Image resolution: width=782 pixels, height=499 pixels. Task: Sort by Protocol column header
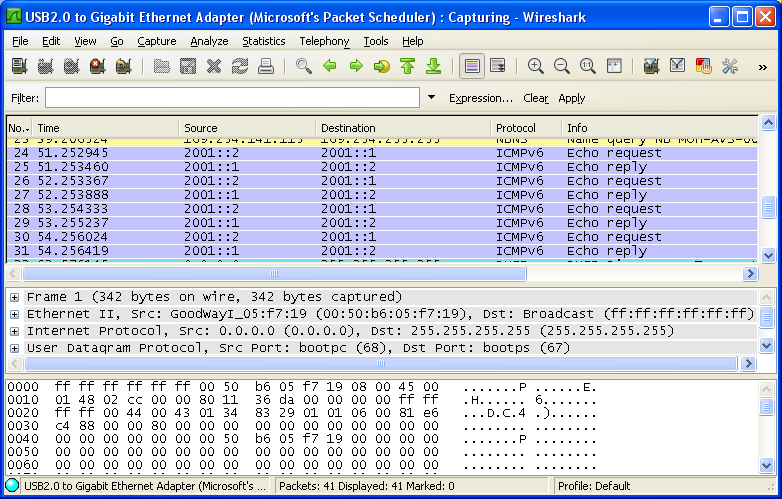(x=526, y=128)
